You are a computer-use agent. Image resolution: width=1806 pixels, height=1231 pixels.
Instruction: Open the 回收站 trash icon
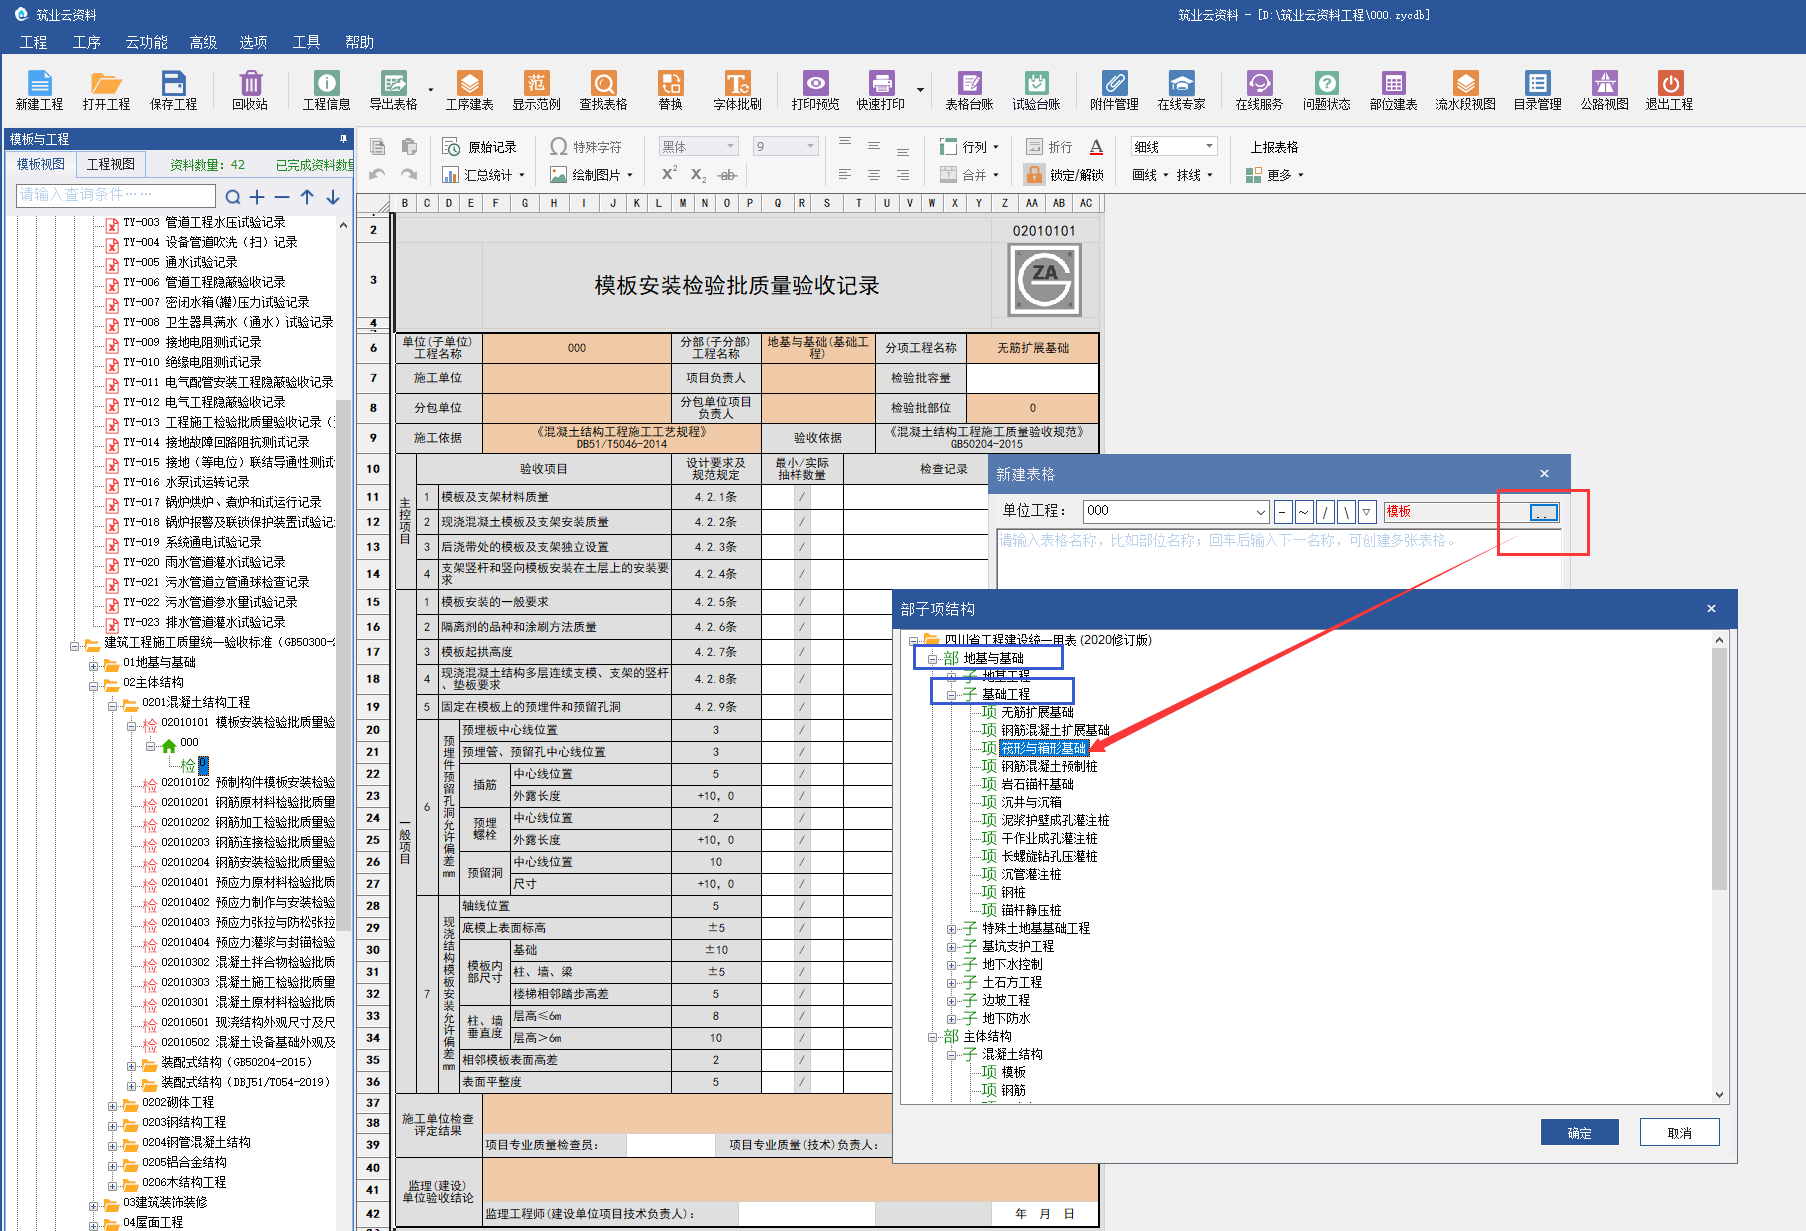[250, 90]
